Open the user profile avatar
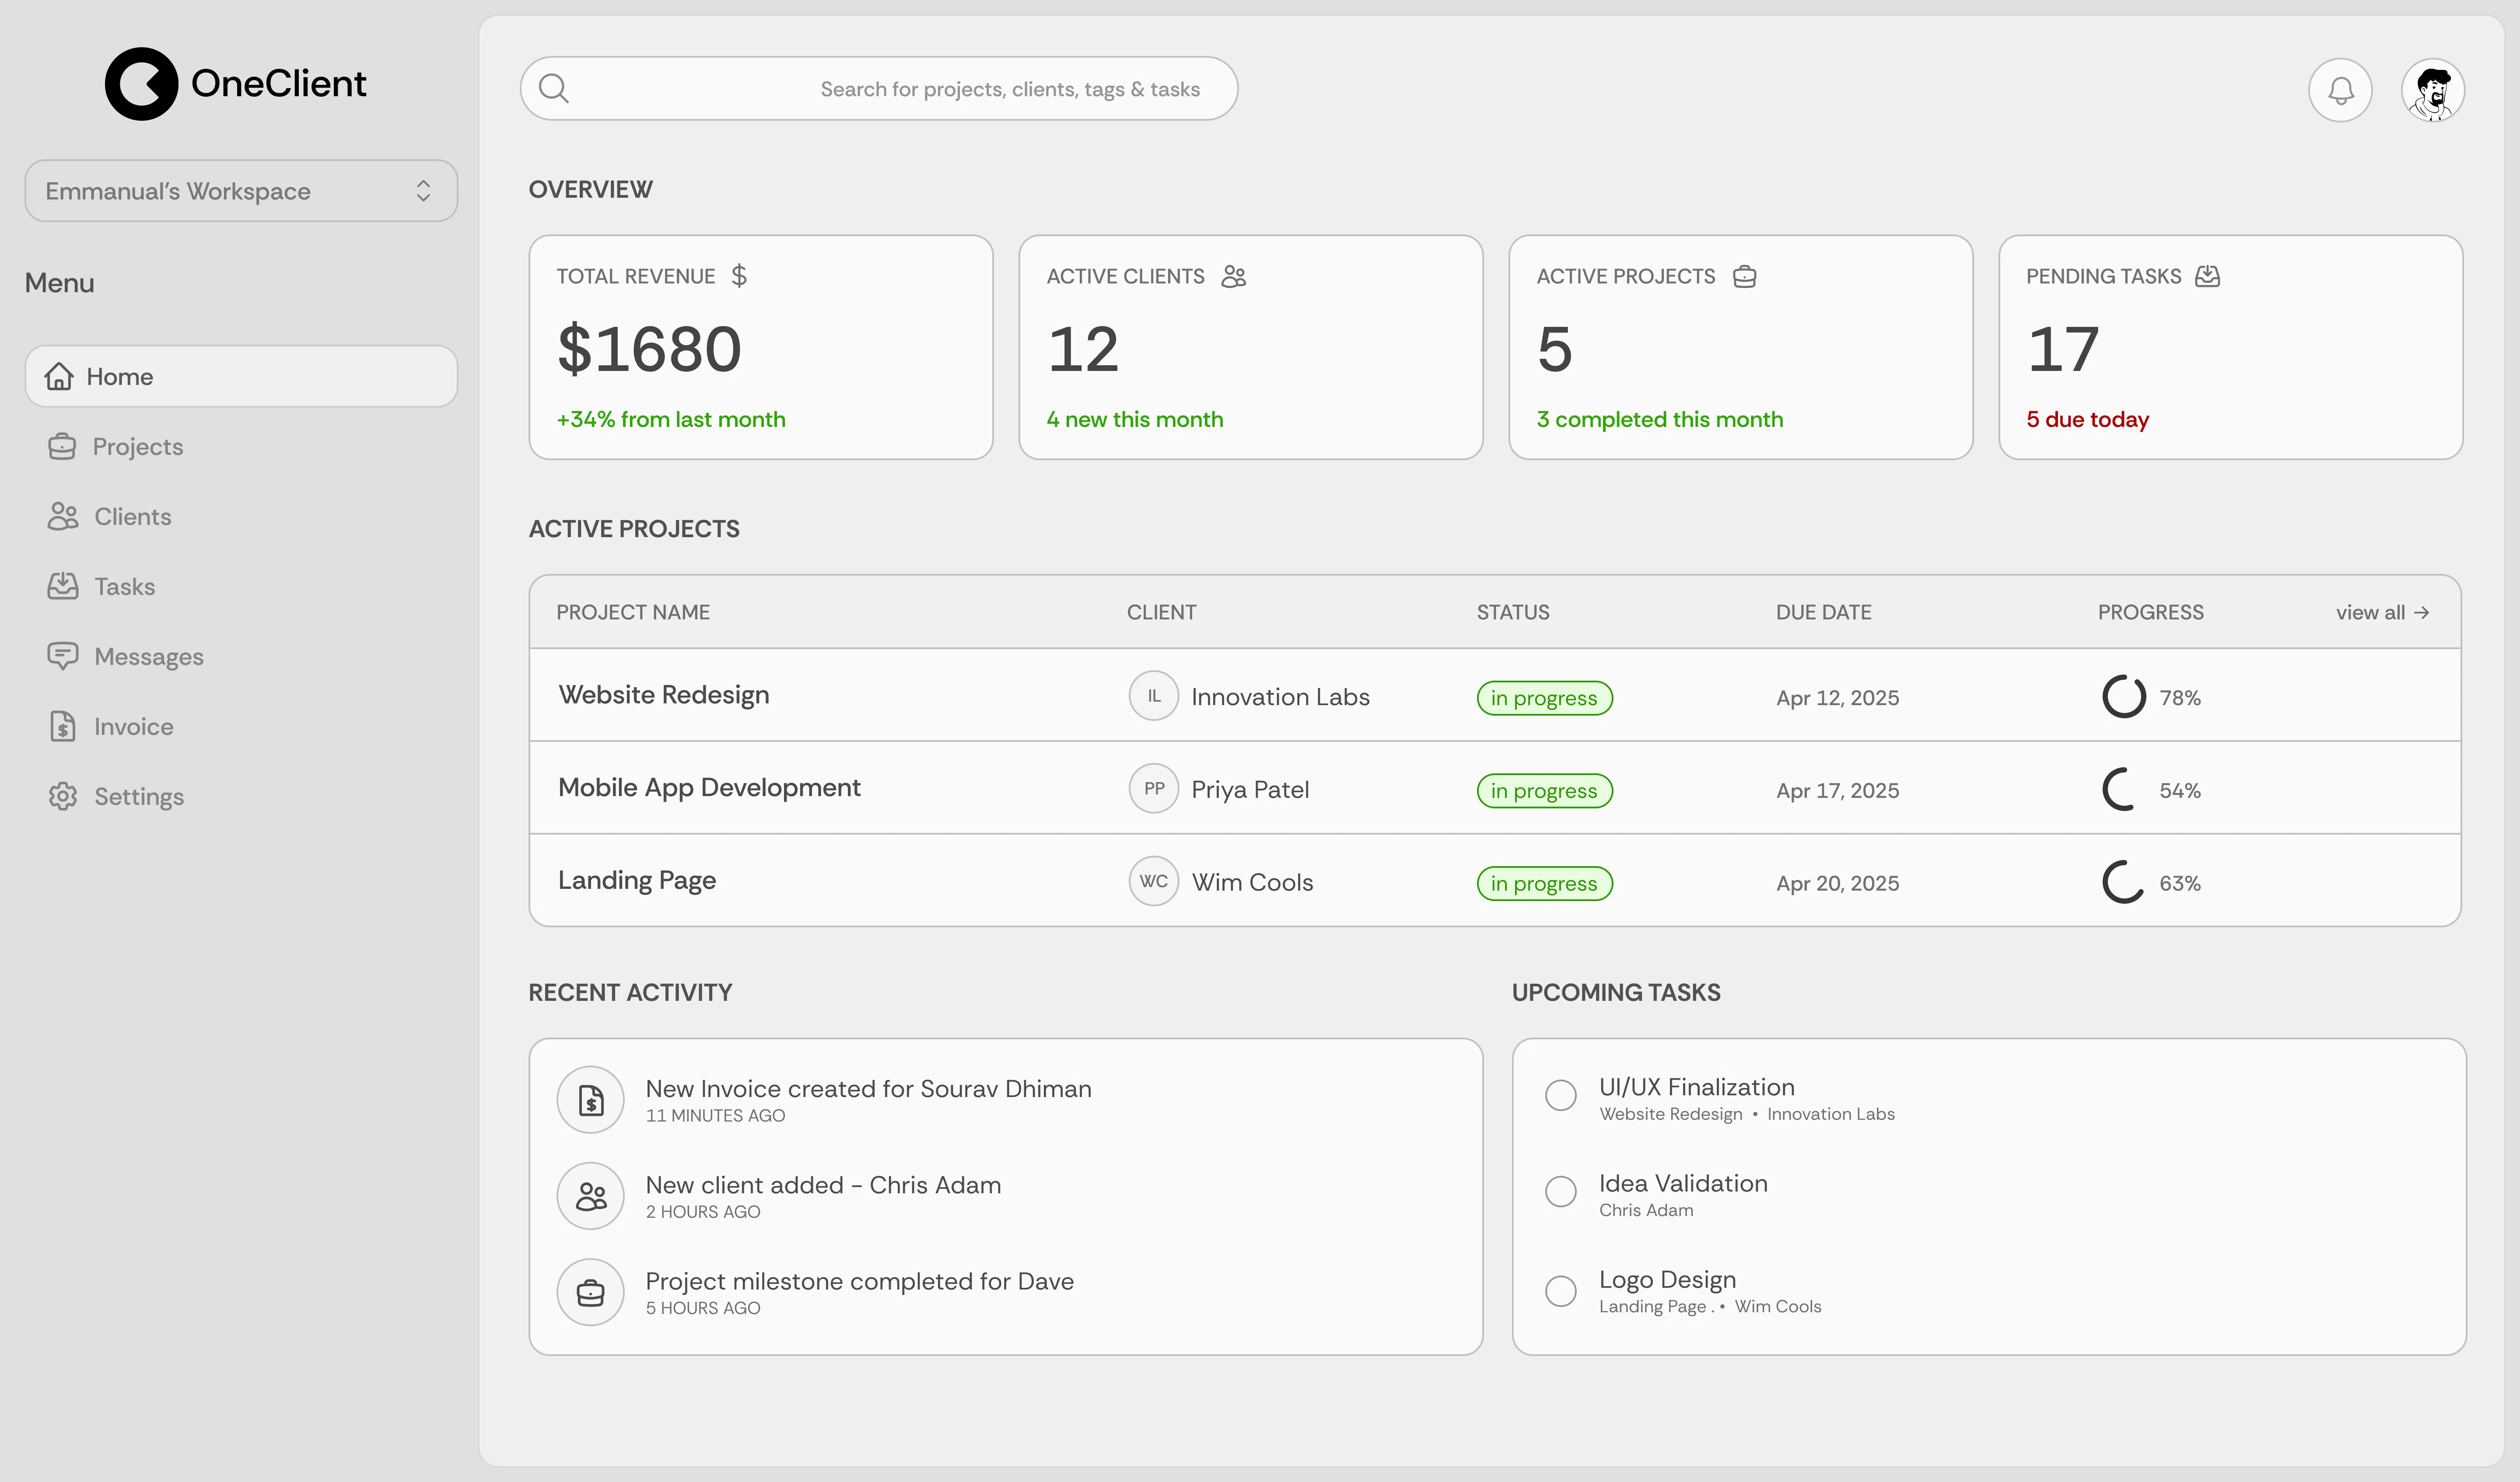The image size is (2520, 1482). pyautogui.click(x=2433, y=90)
